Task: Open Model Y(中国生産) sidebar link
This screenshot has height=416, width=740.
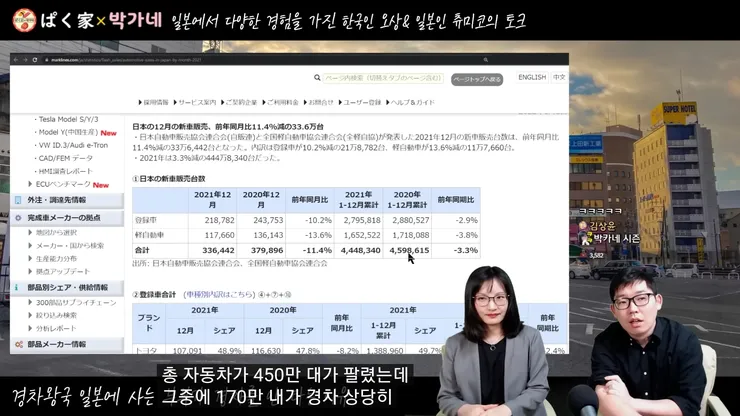Action: click(x=68, y=132)
